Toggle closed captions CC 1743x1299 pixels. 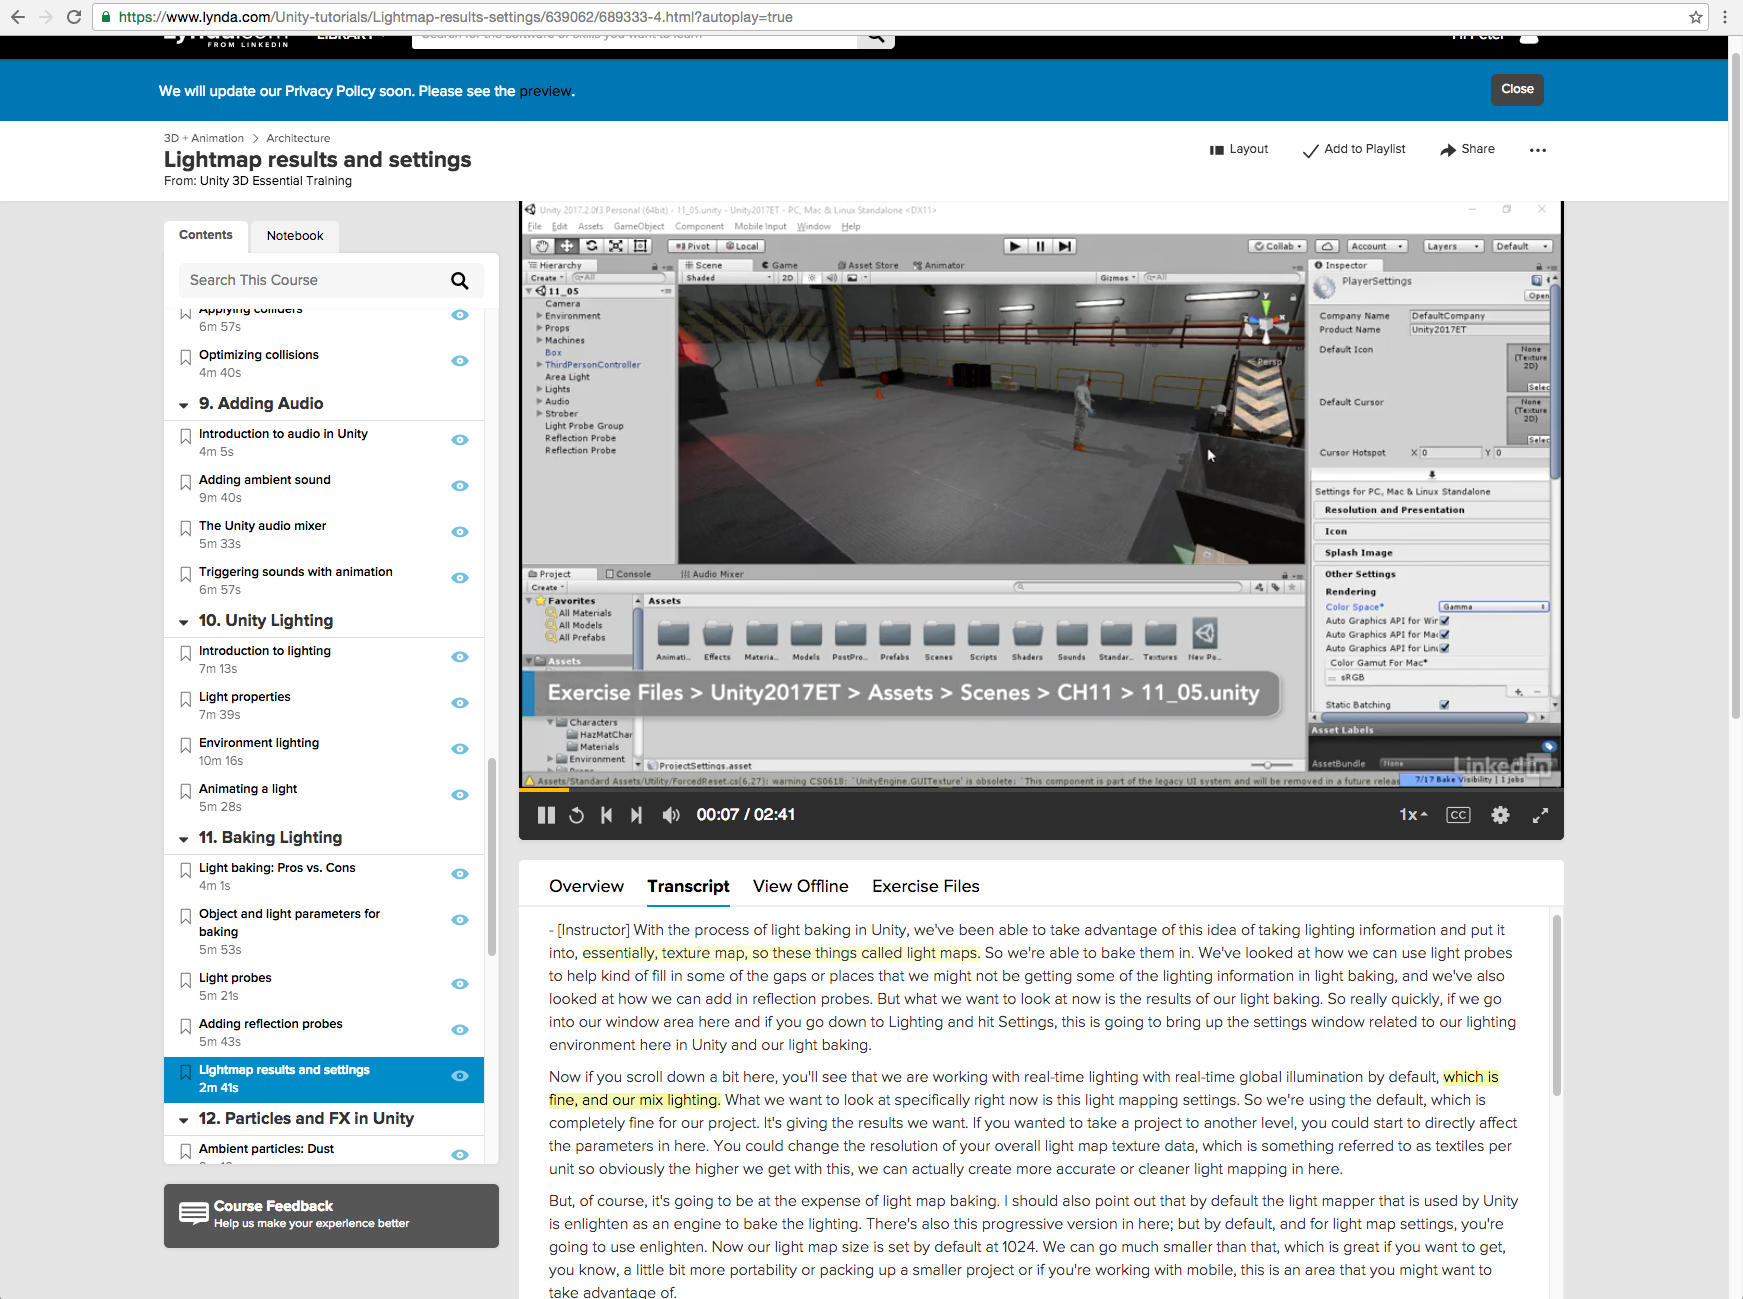1458,815
